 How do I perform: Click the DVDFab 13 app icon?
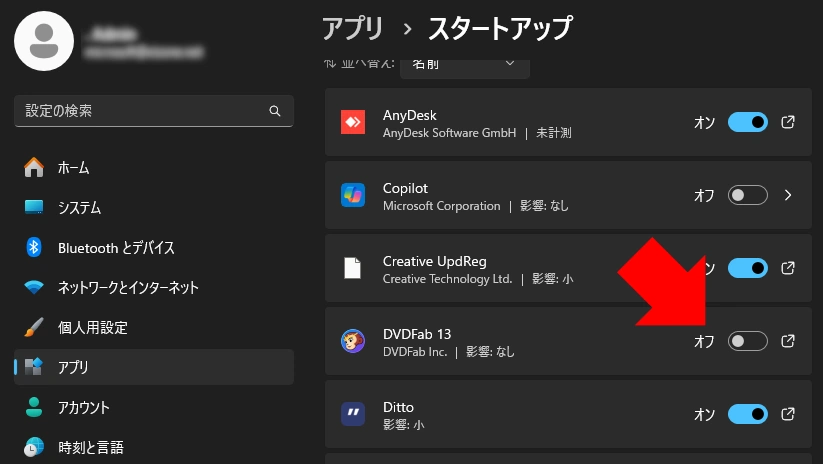click(x=353, y=341)
